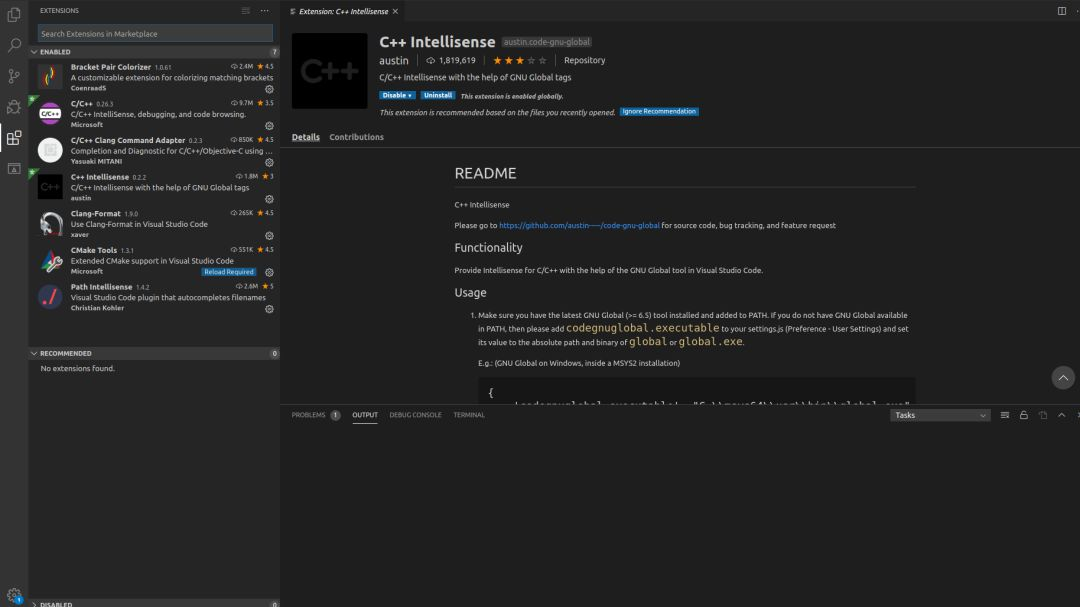Select the C/C++ Microsoft extension icon
The height and width of the screenshot is (607, 1080).
tap(50, 113)
